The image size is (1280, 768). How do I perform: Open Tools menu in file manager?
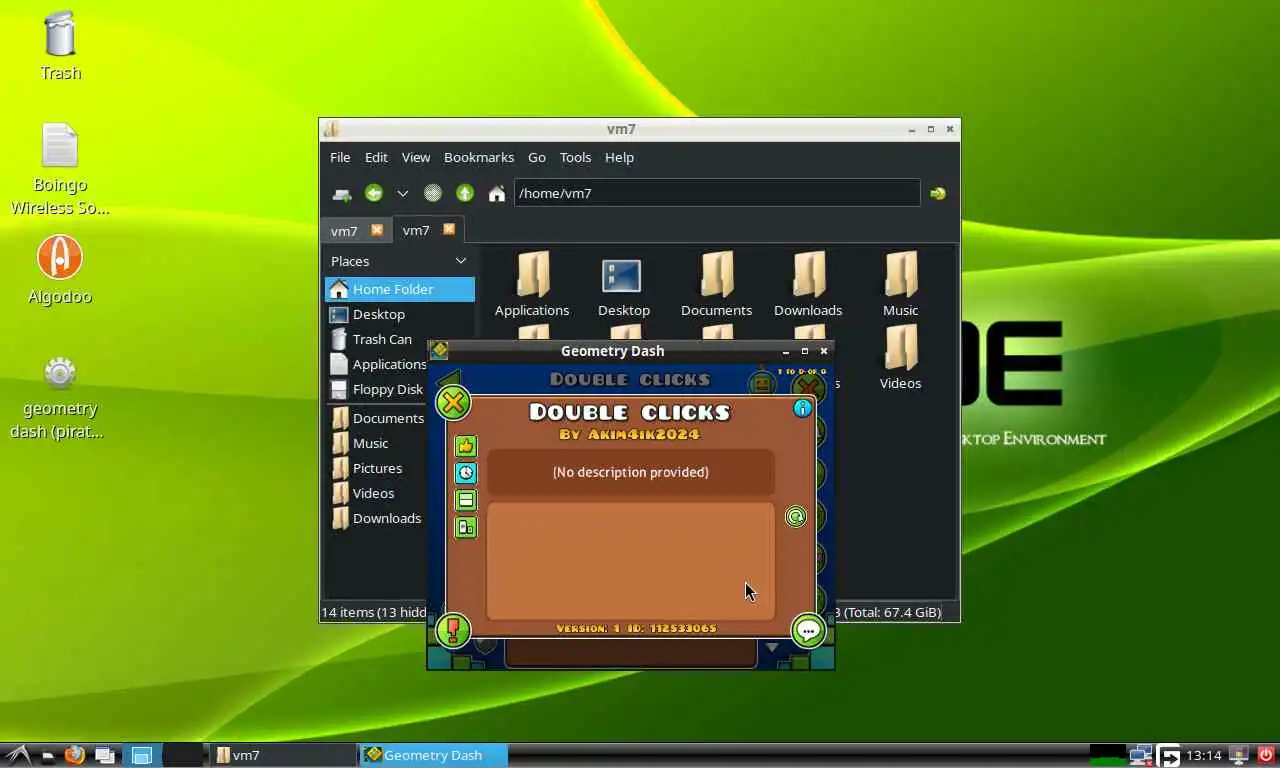[x=575, y=157]
